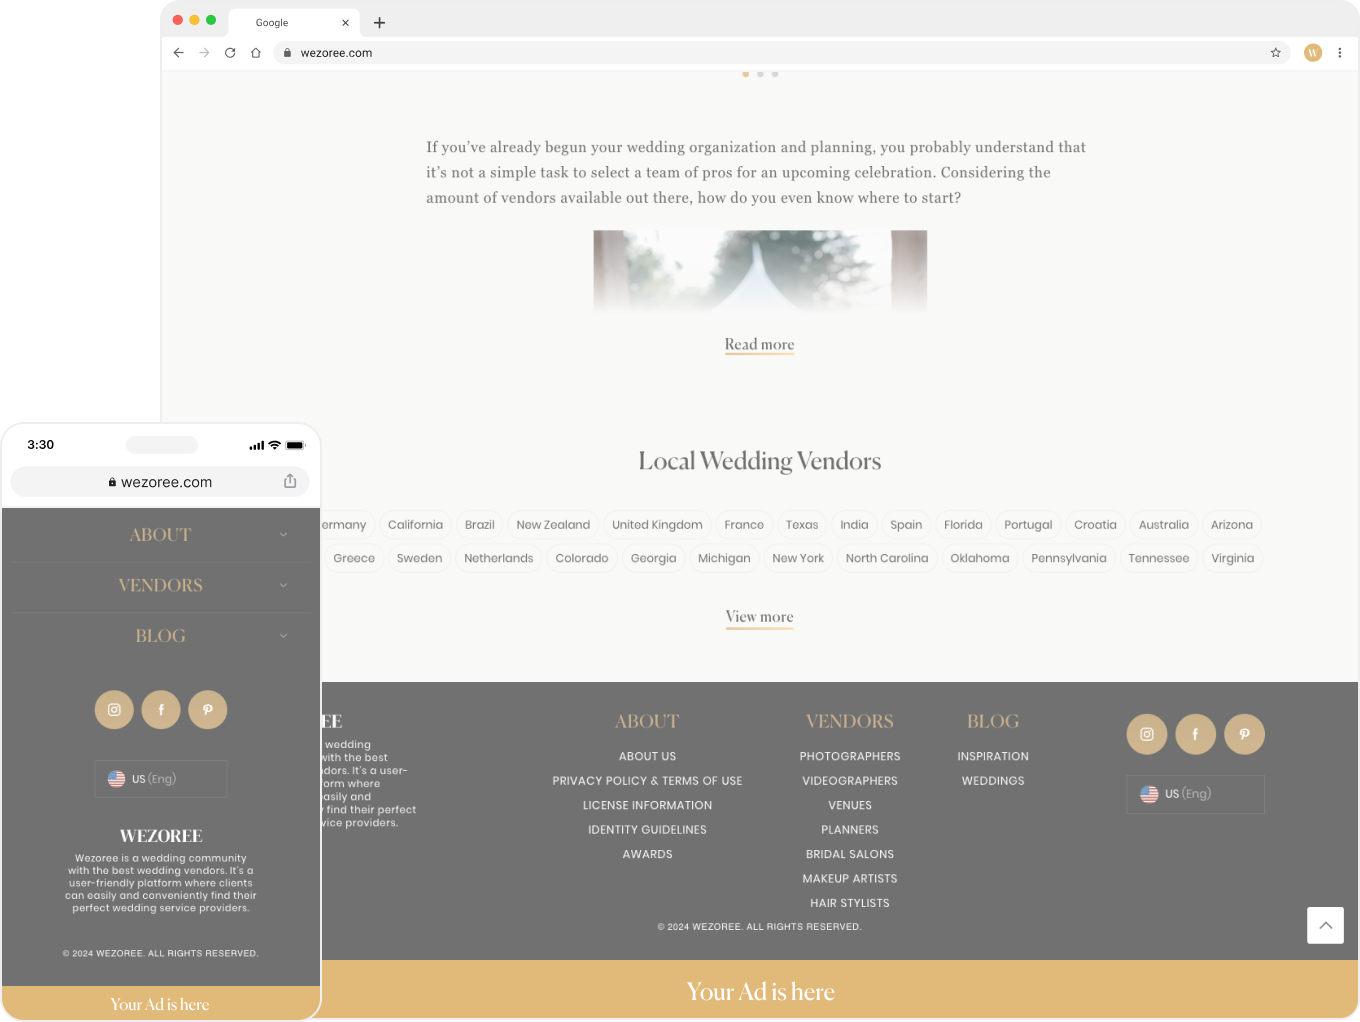
Task: Expand the VENDORS chevron in mobile menu
Action: (283, 585)
